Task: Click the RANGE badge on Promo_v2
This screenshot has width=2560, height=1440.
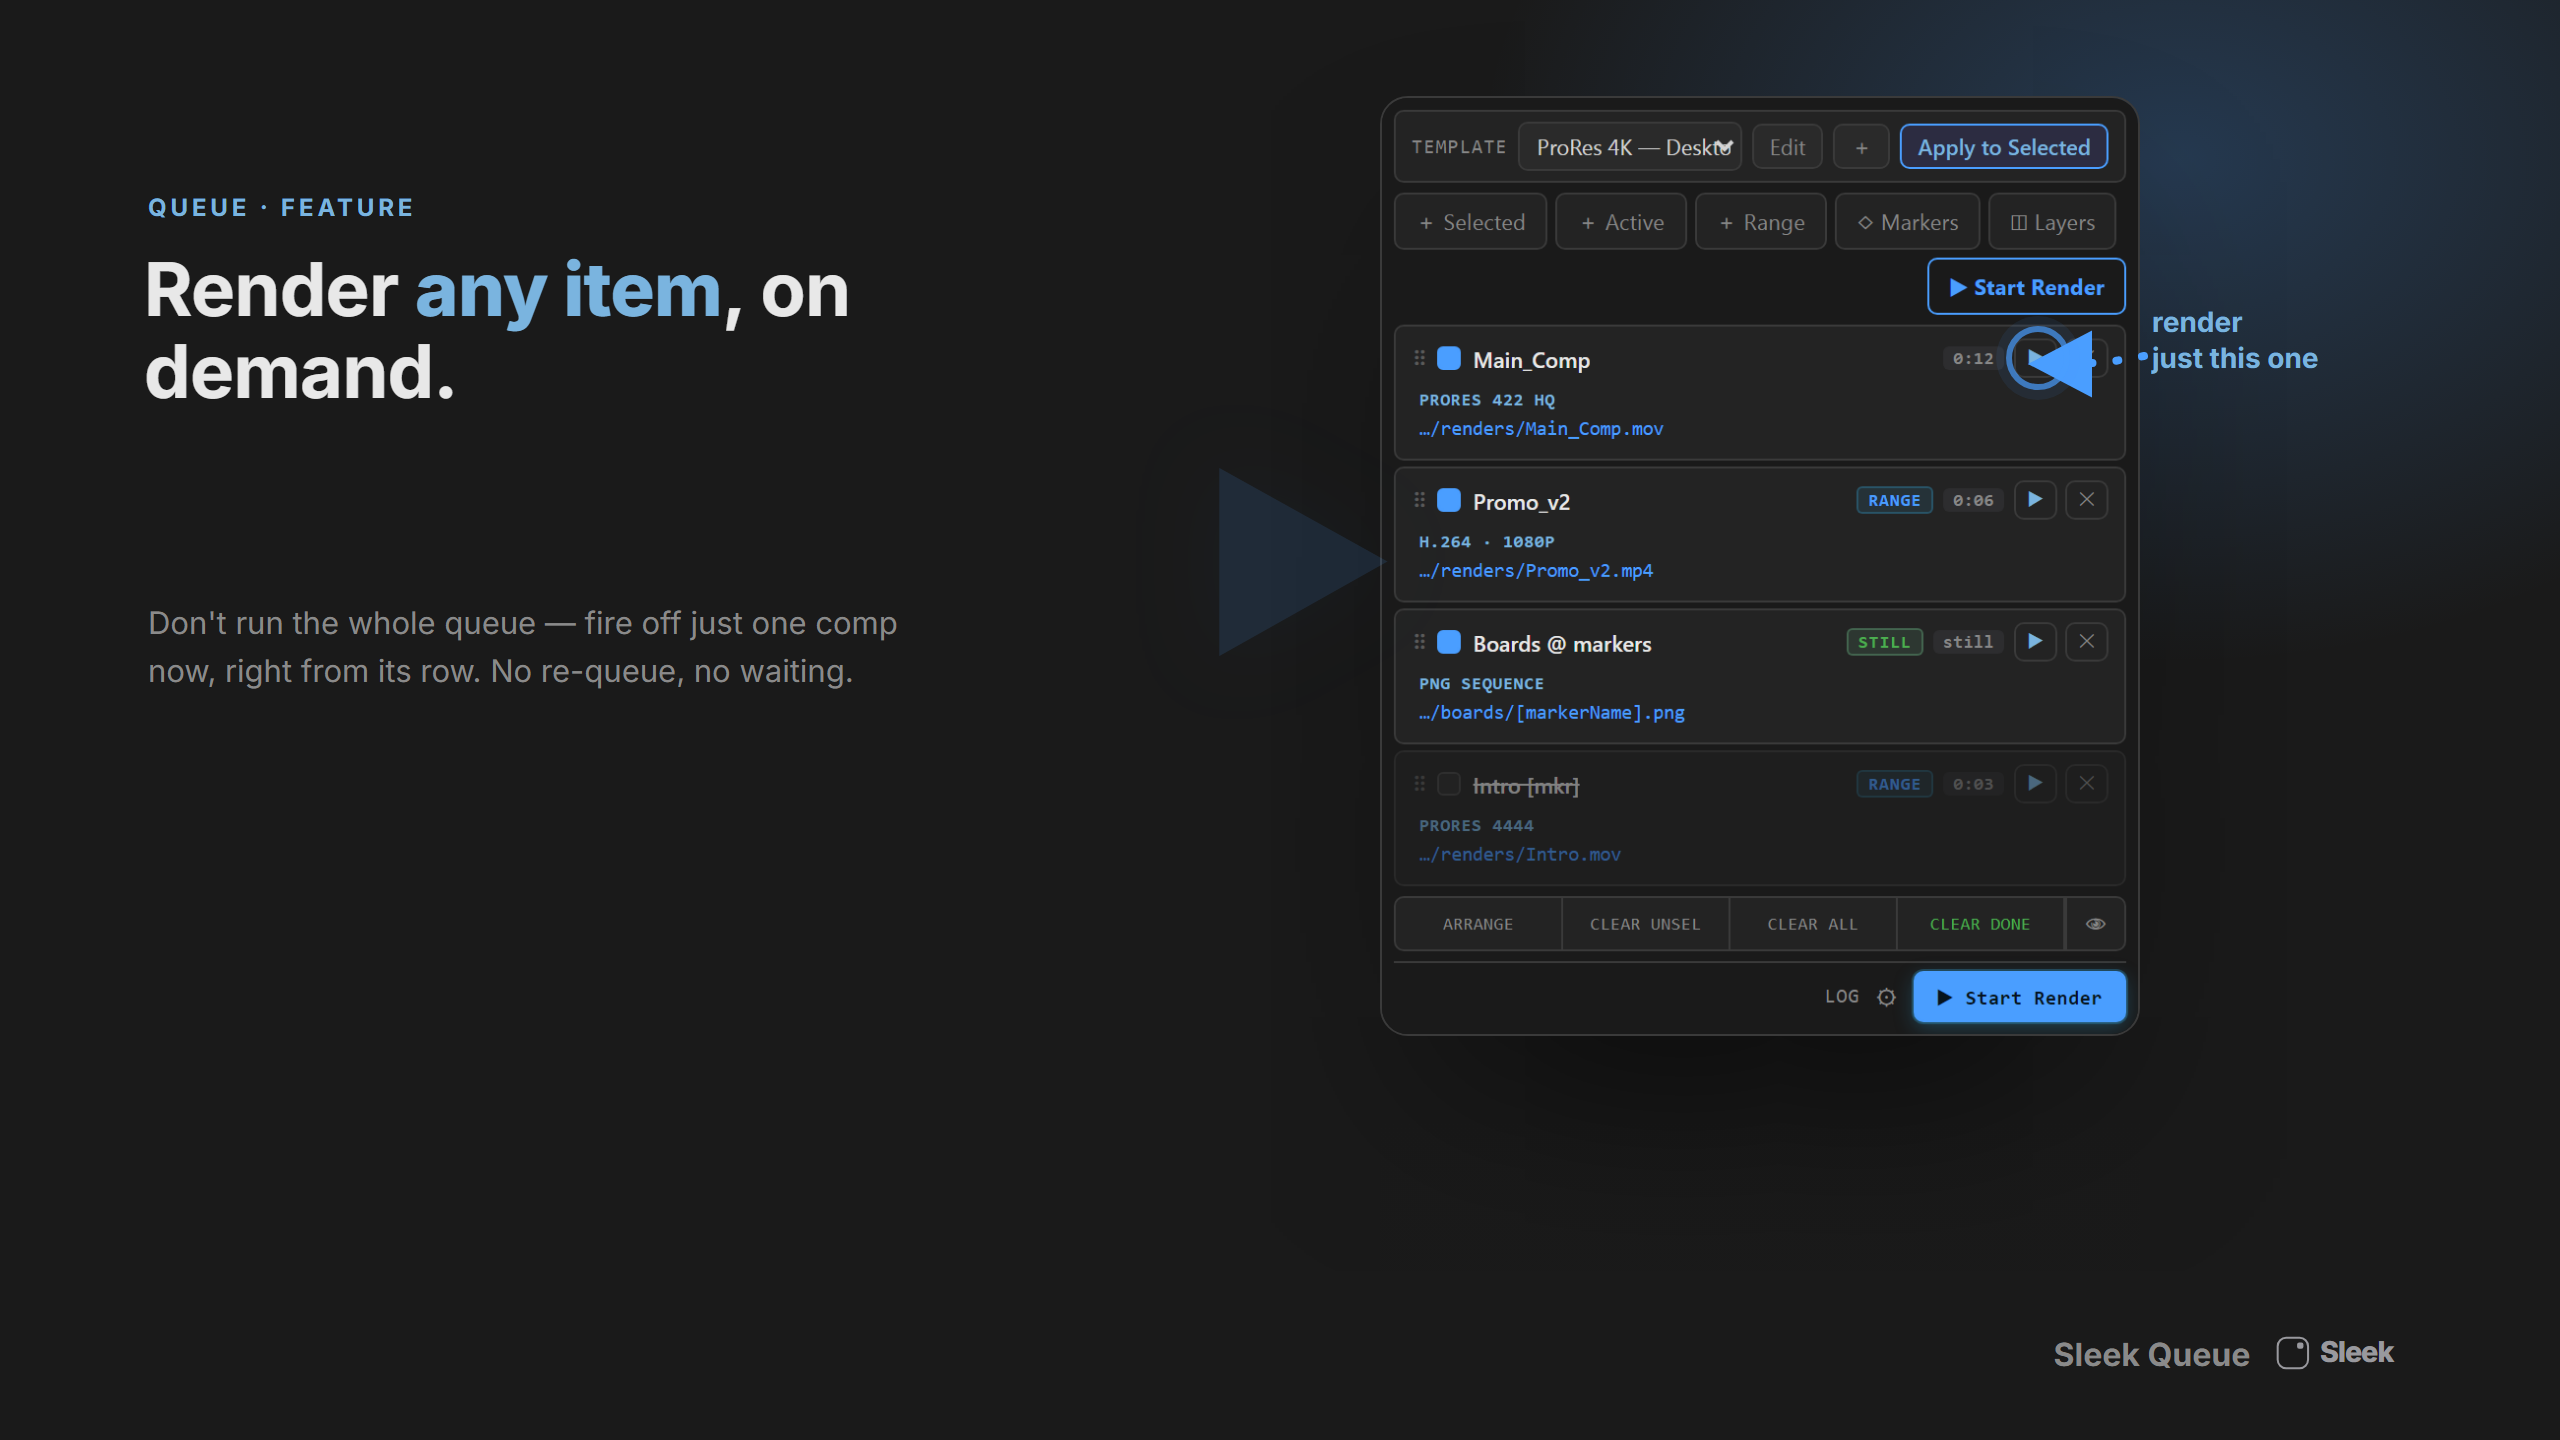Action: (1894, 500)
